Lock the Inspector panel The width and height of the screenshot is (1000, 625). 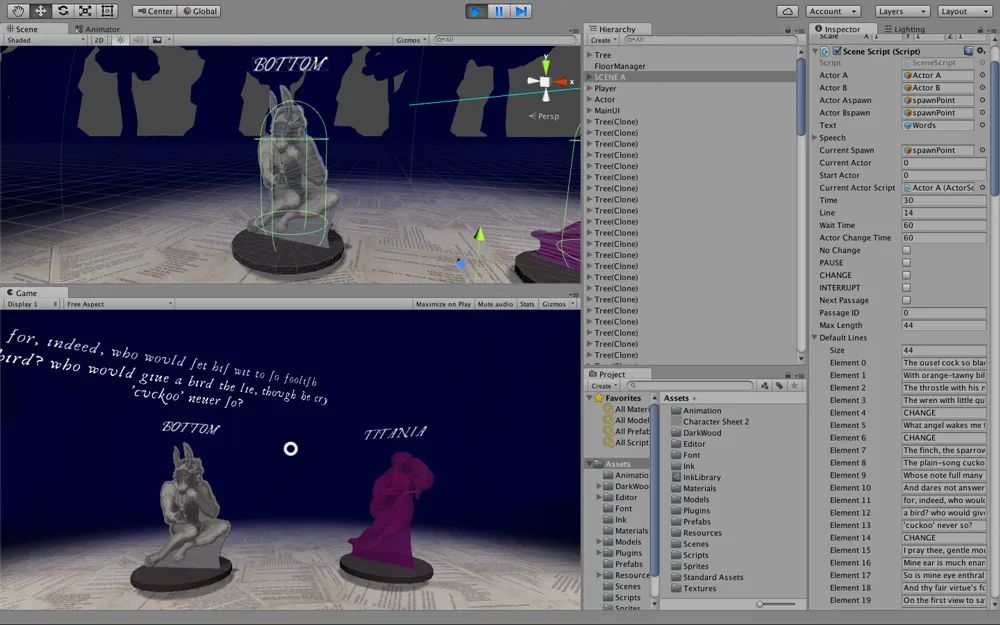coord(980,29)
